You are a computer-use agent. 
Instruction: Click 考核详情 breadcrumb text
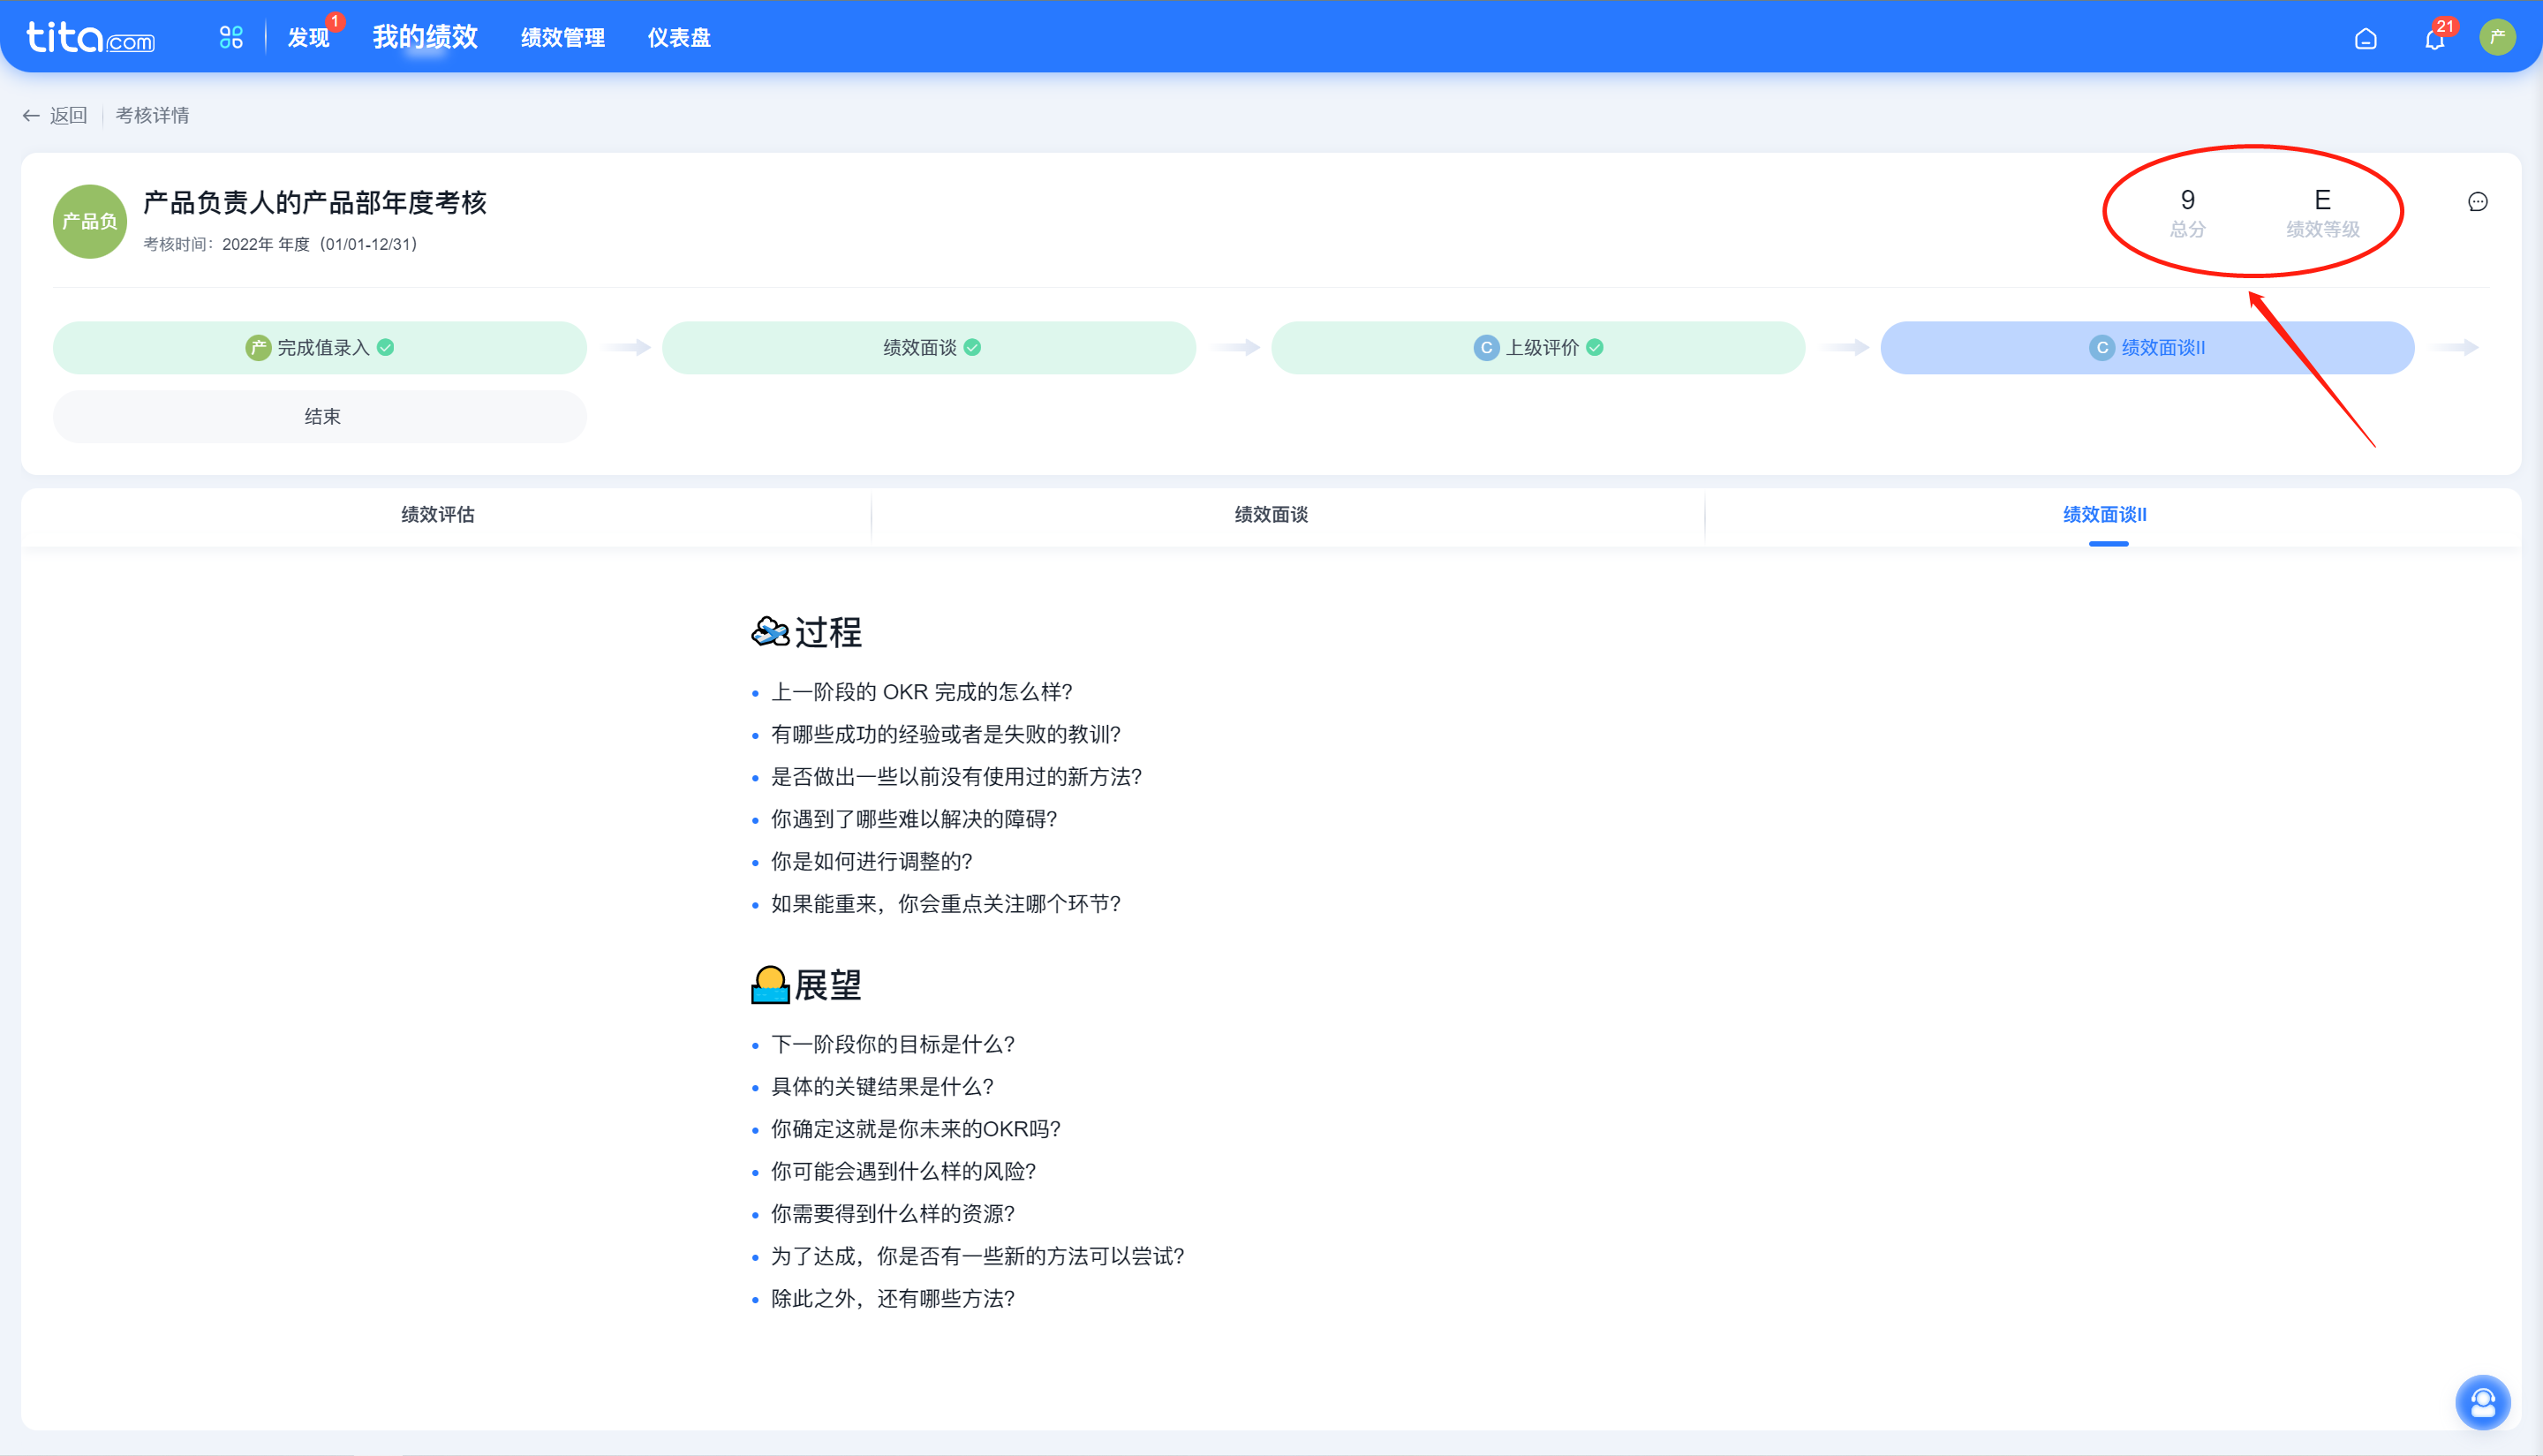tap(152, 115)
